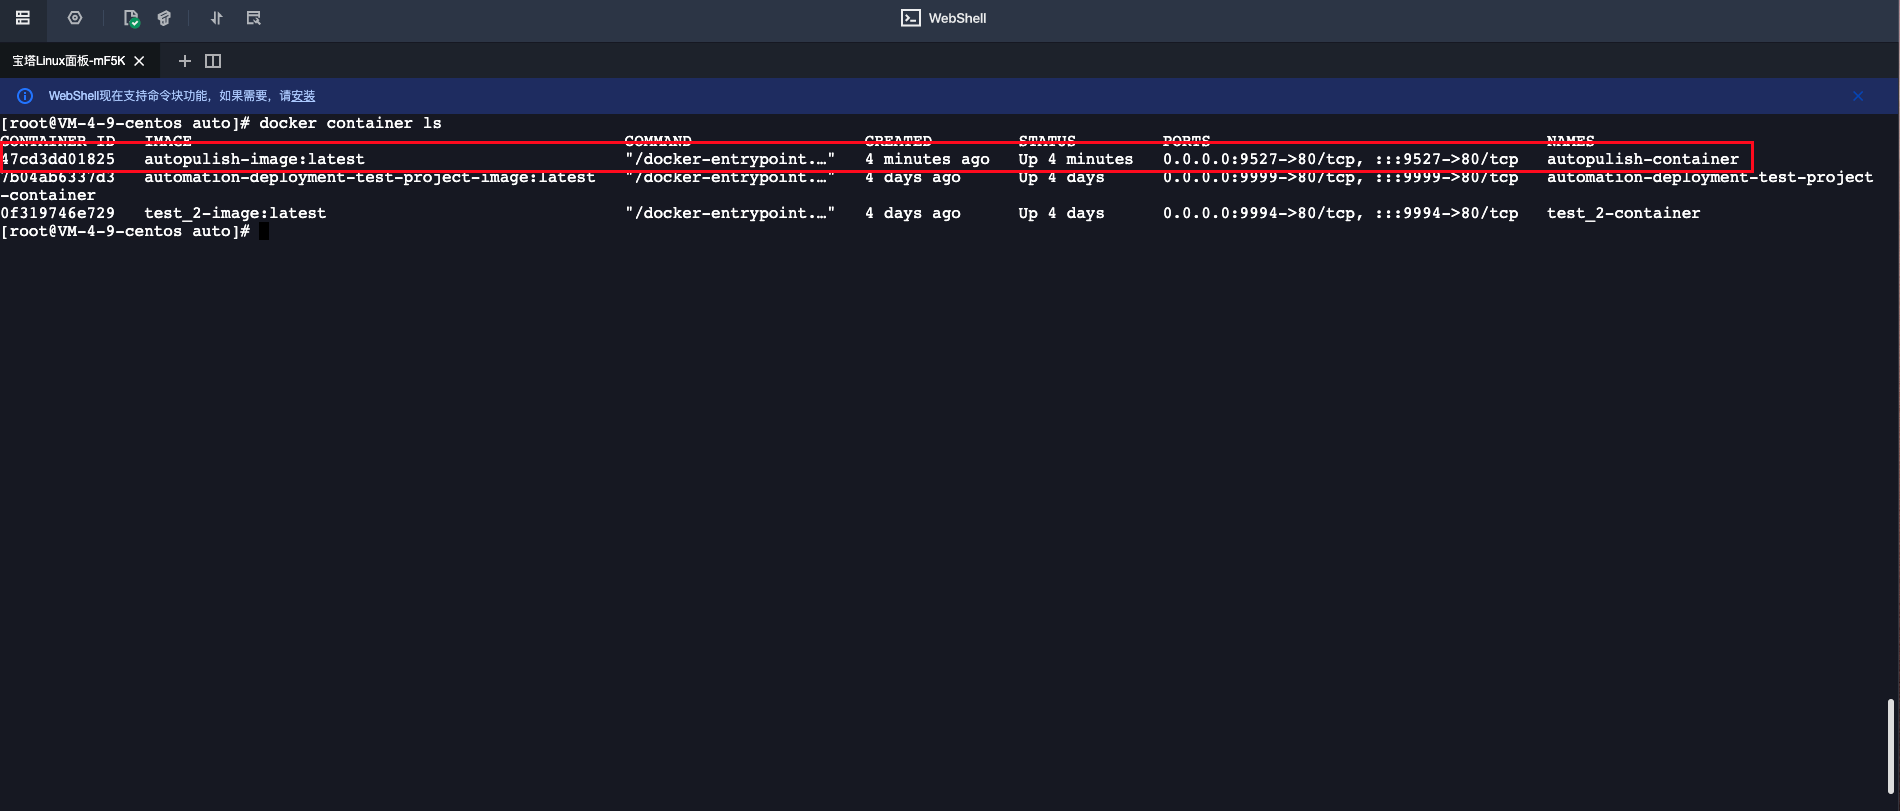Screen dimensions: 1900x811
Task: Click image name autopulish-image:latest
Action: coord(254,159)
